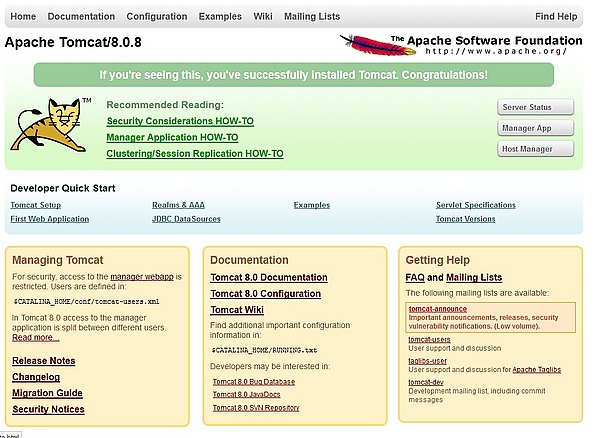Open the Manager App button
The image size is (600, 438).
[535, 128]
